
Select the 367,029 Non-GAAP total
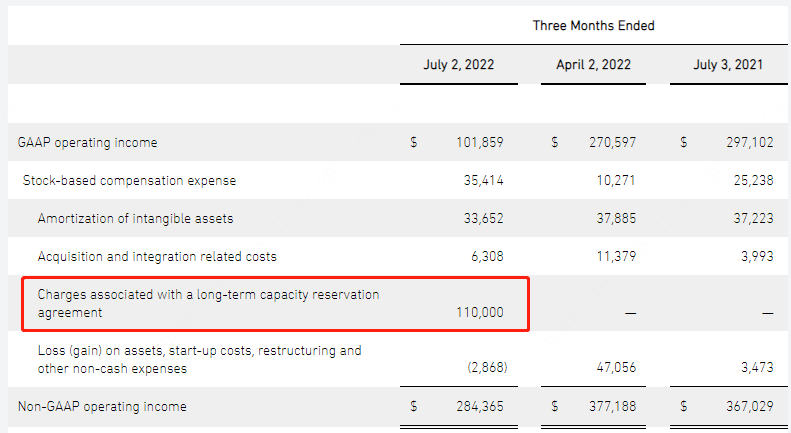750,406
